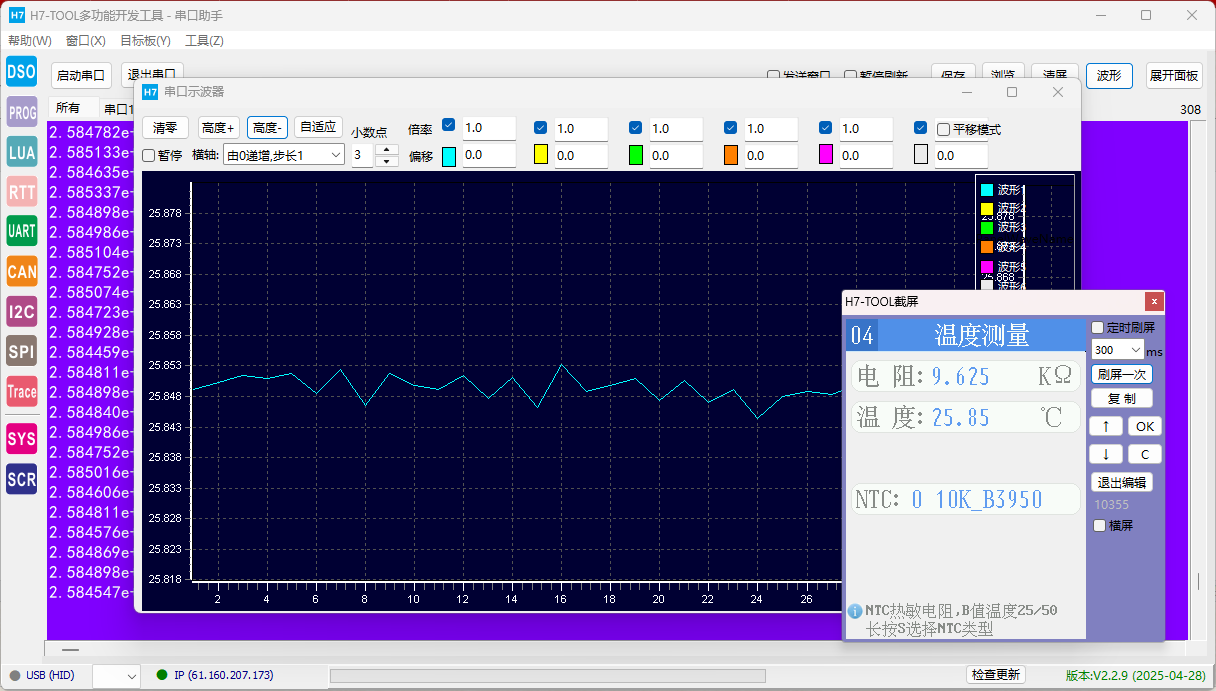Click the 版本:V2.2.9 version text
1216x691 pixels.
(x=1137, y=676)
